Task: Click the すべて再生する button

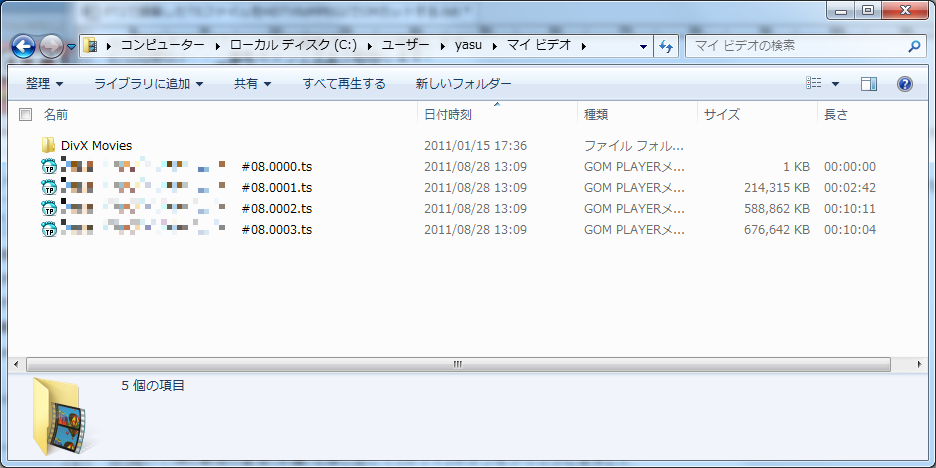Action: [x=344, y=84]
